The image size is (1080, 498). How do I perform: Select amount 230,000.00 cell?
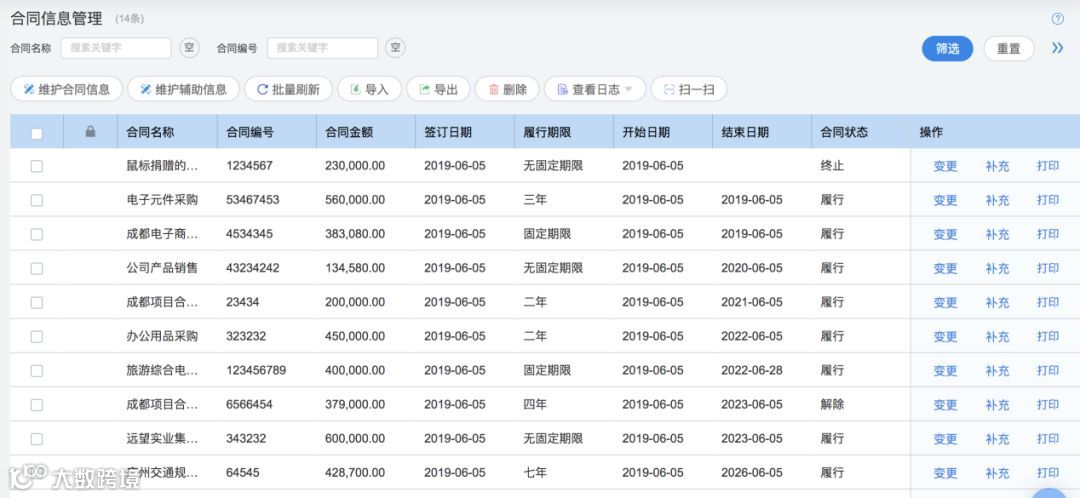(355, 166)
